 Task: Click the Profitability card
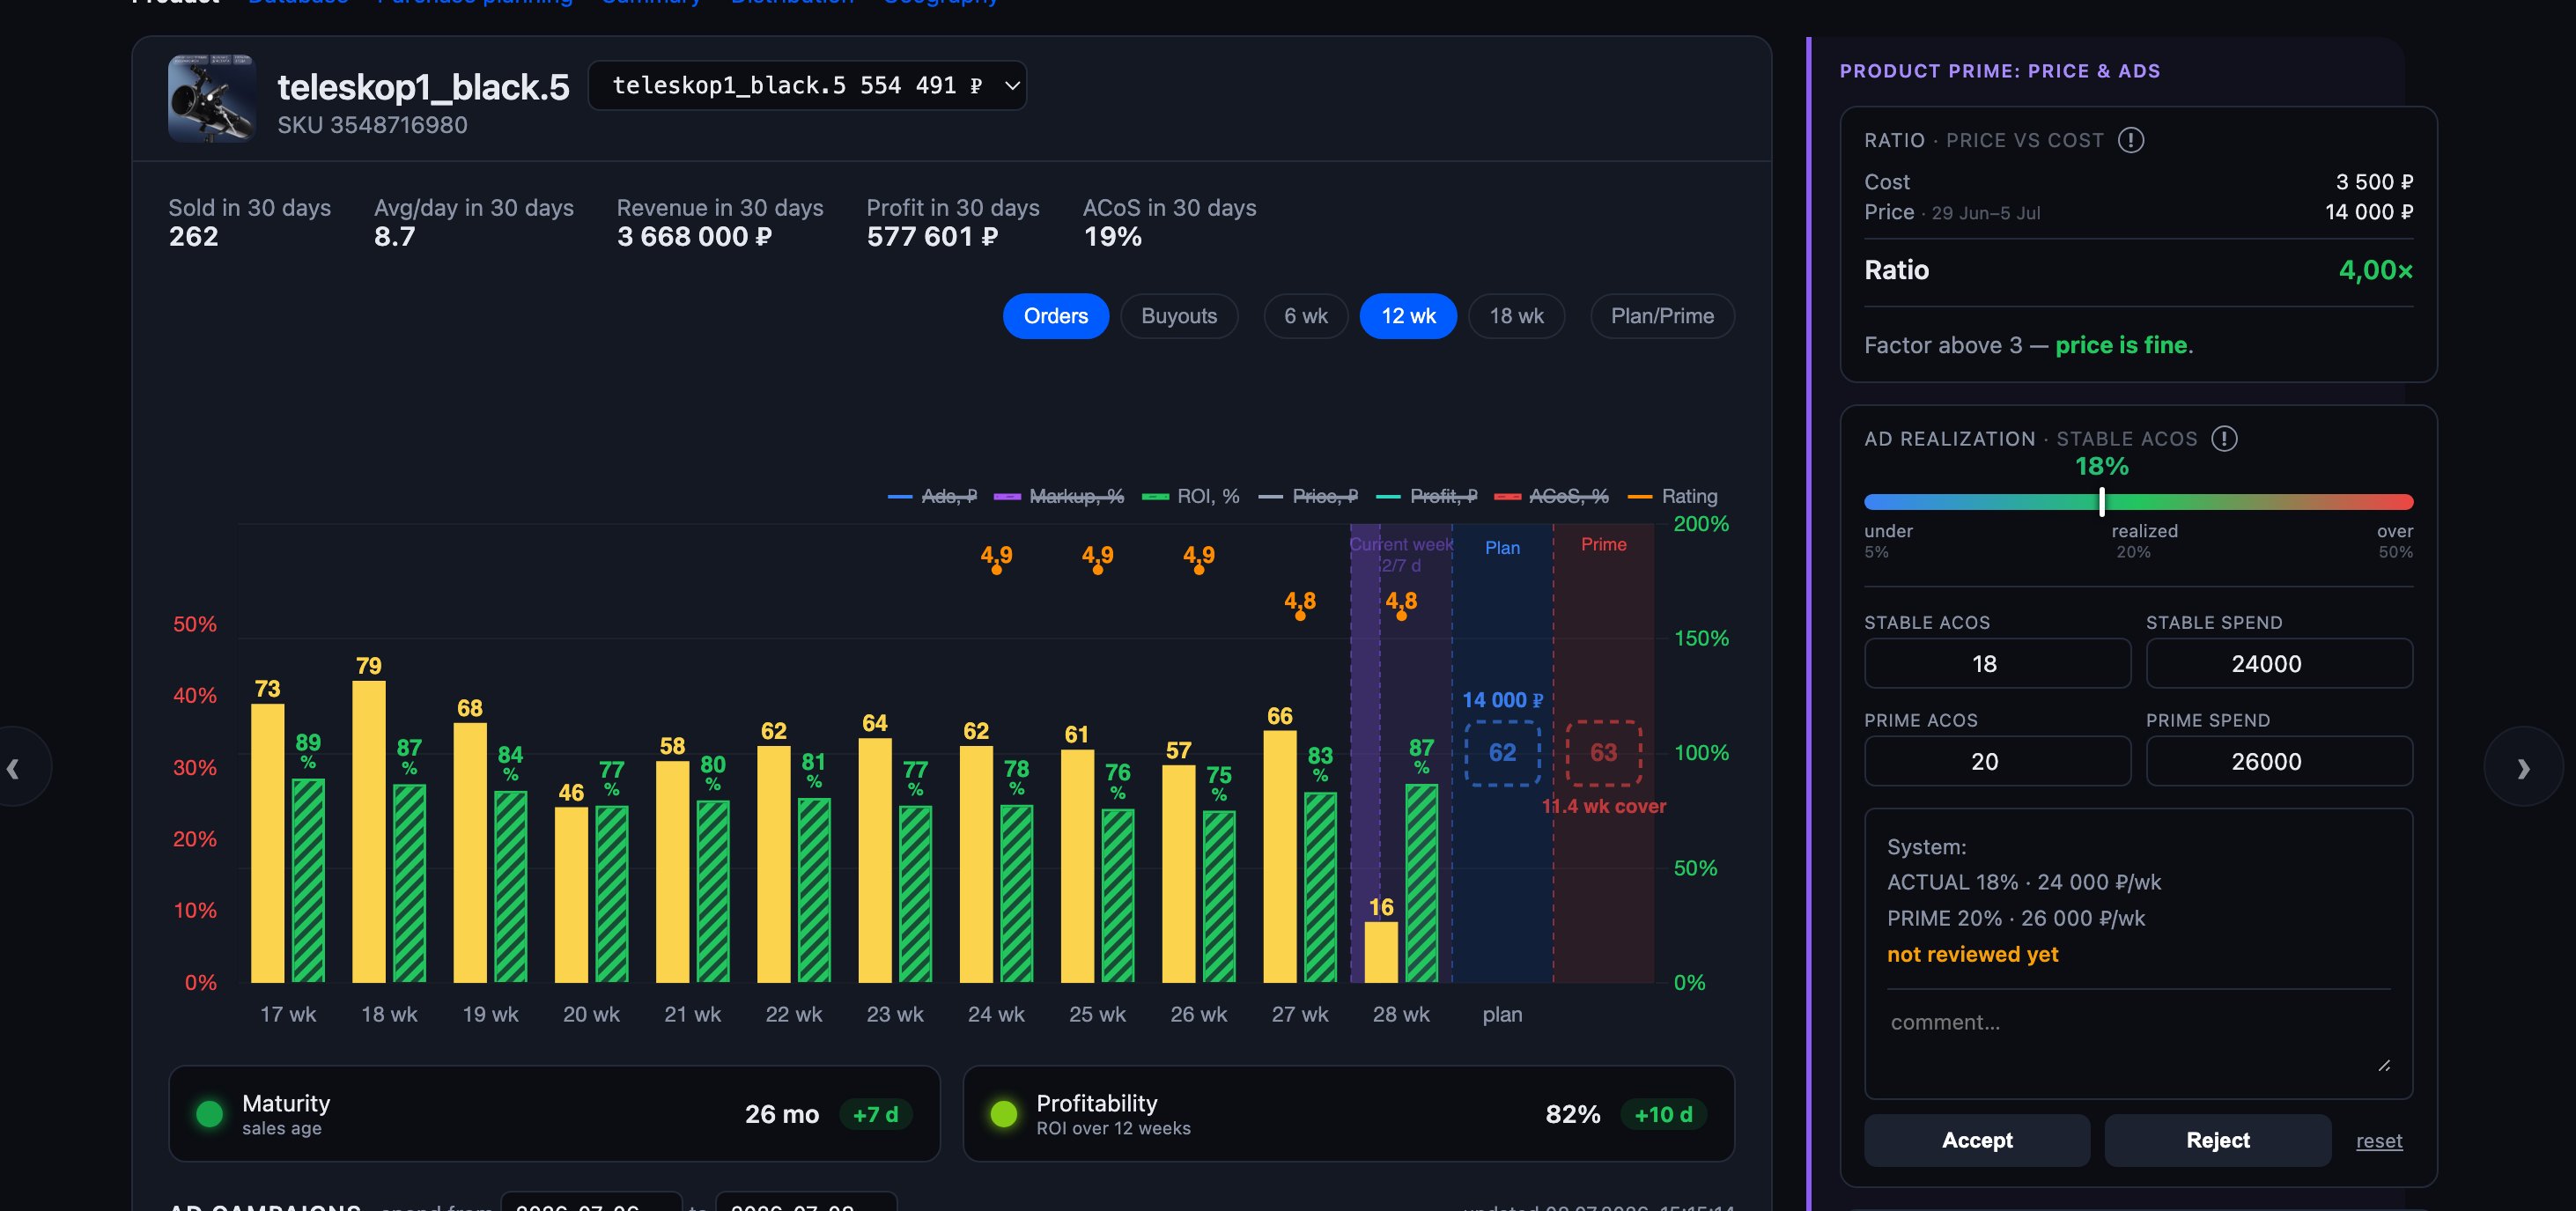pos(1348,1113)
